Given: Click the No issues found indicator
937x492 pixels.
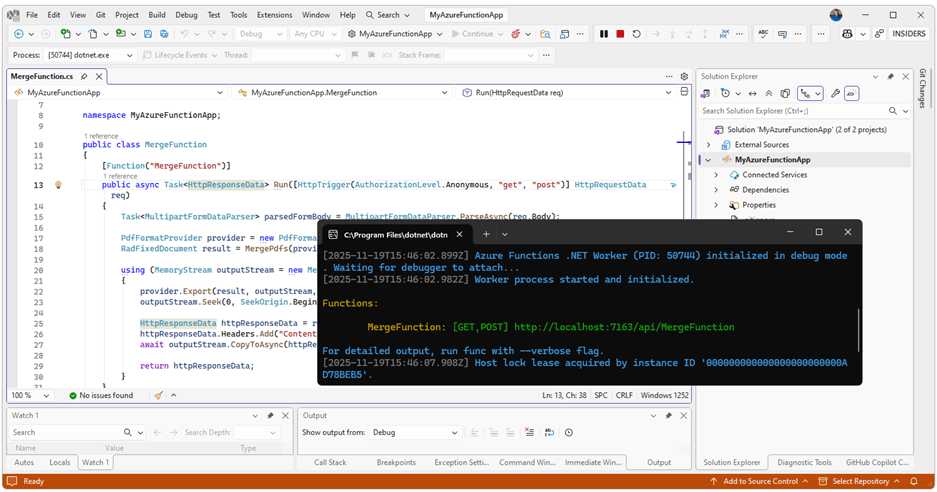Looking at the screenshot, I should (100, 395).
